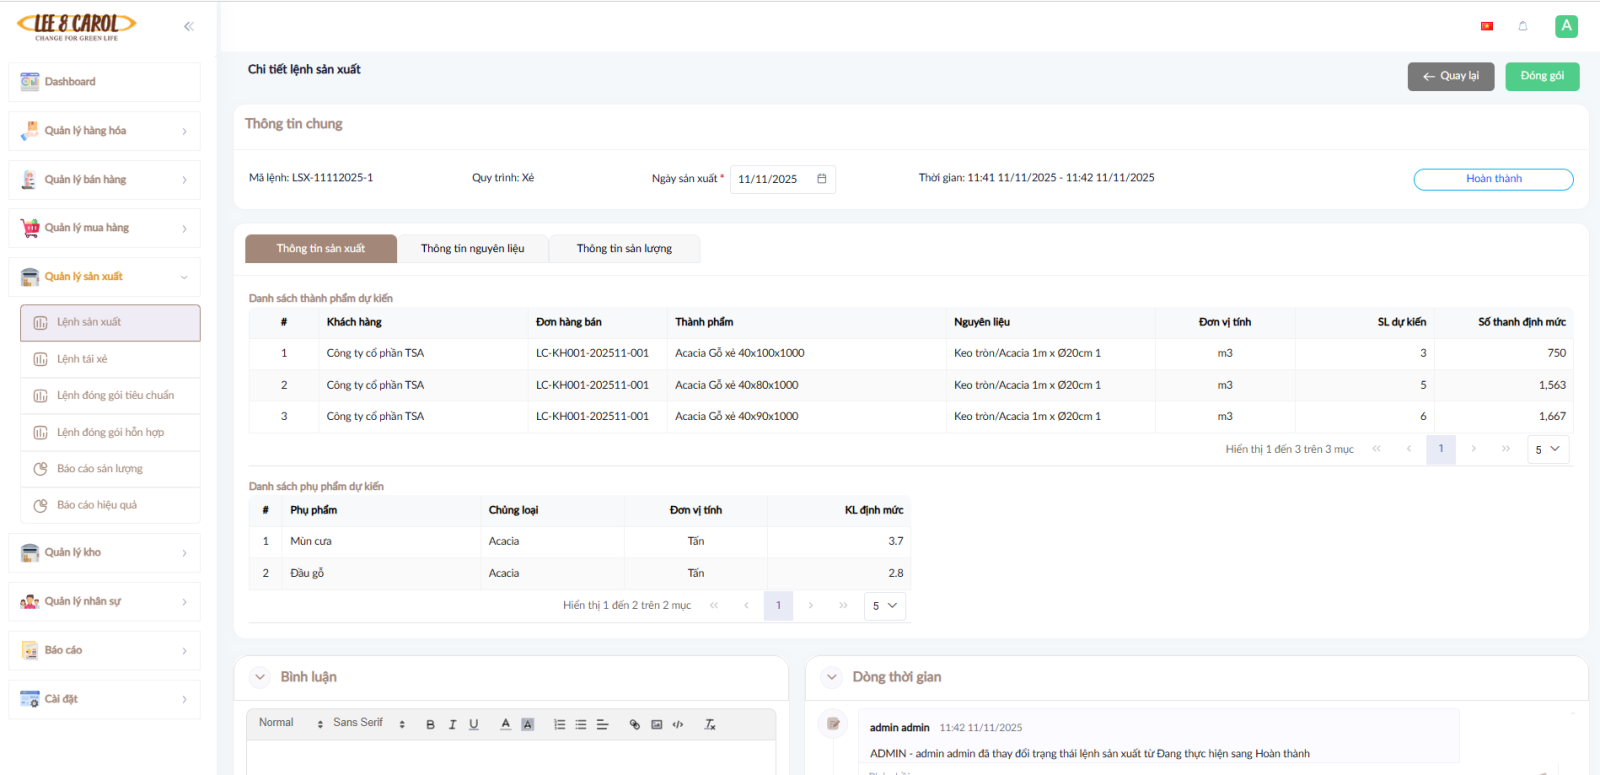Clear formatting in the comment editor
The image size is (1600, 775).
(x=710, y=724)
